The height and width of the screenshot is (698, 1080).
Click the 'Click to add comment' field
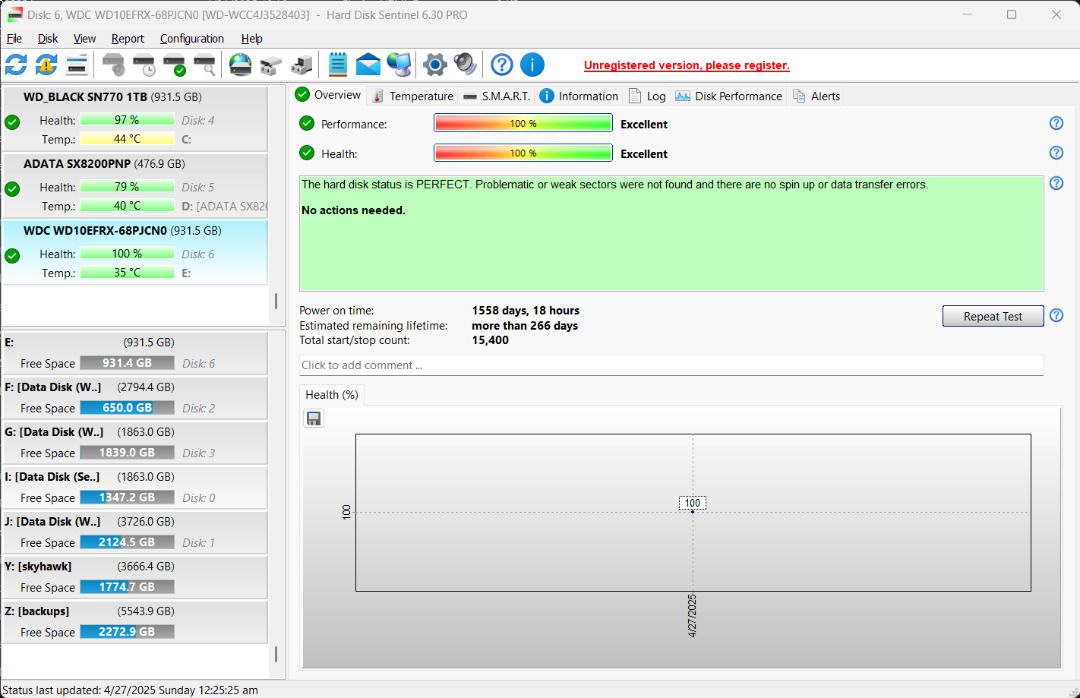[x=672, y=365]
